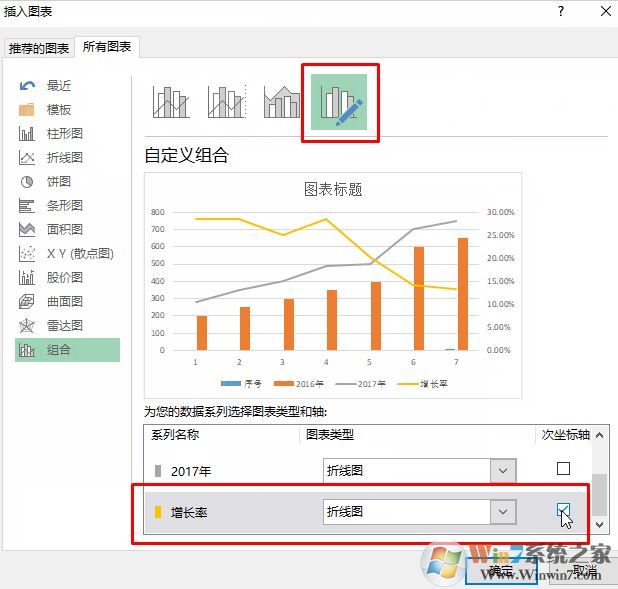The height and width of the screenshot is (589, 618).
Task: Choose the column-line on secondary axis icon
Action: (x=226, y=102)
